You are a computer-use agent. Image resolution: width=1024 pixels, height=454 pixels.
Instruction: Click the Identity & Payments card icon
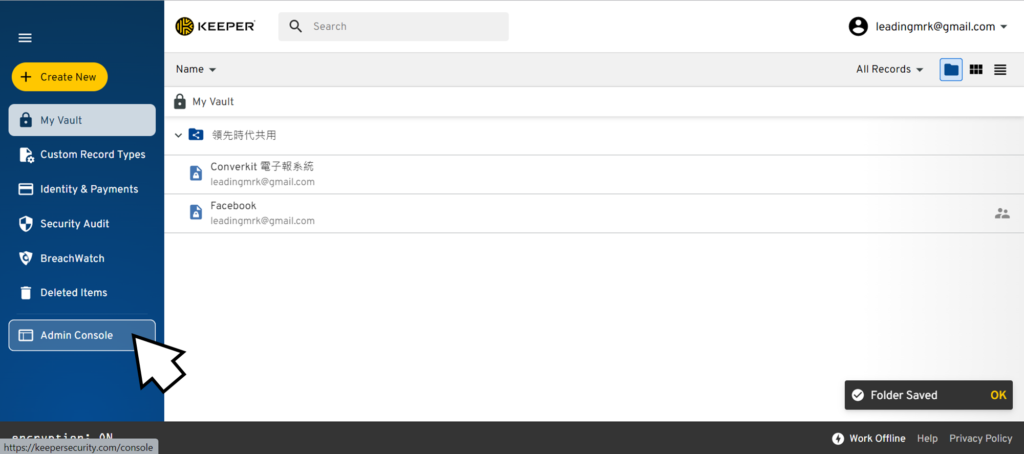(25, 189)
